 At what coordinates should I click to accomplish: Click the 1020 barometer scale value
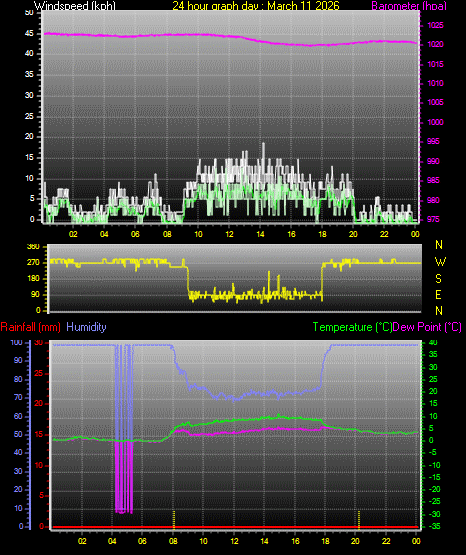click(x=435, y=45)
